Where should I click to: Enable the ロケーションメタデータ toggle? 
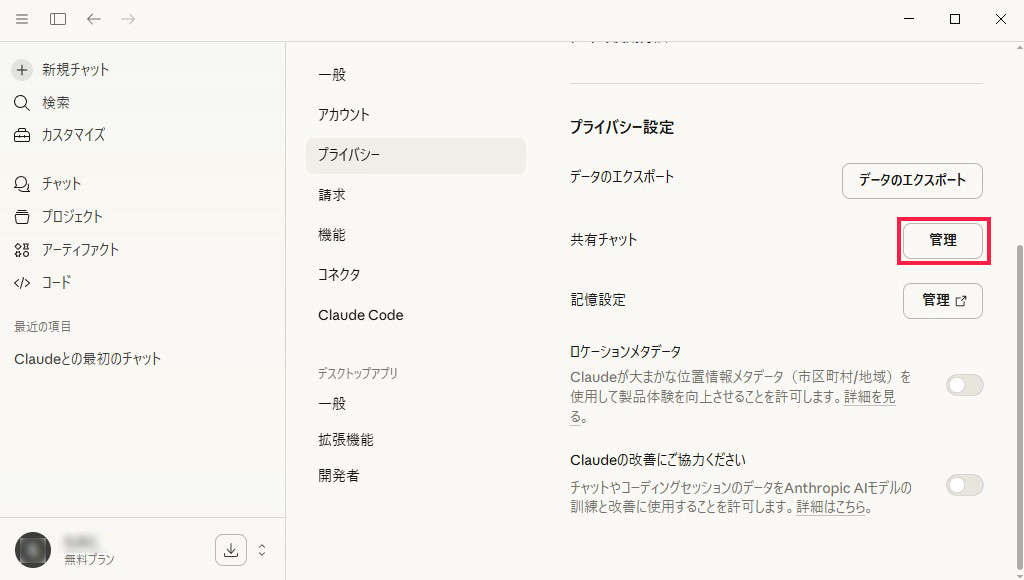pyautogui.click(x=964, y=385)
